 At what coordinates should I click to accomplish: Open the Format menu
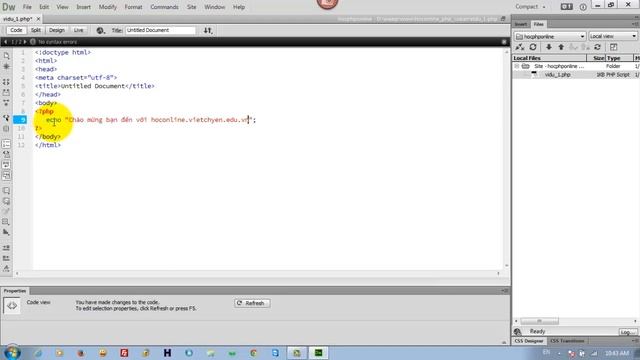(133, 7)
